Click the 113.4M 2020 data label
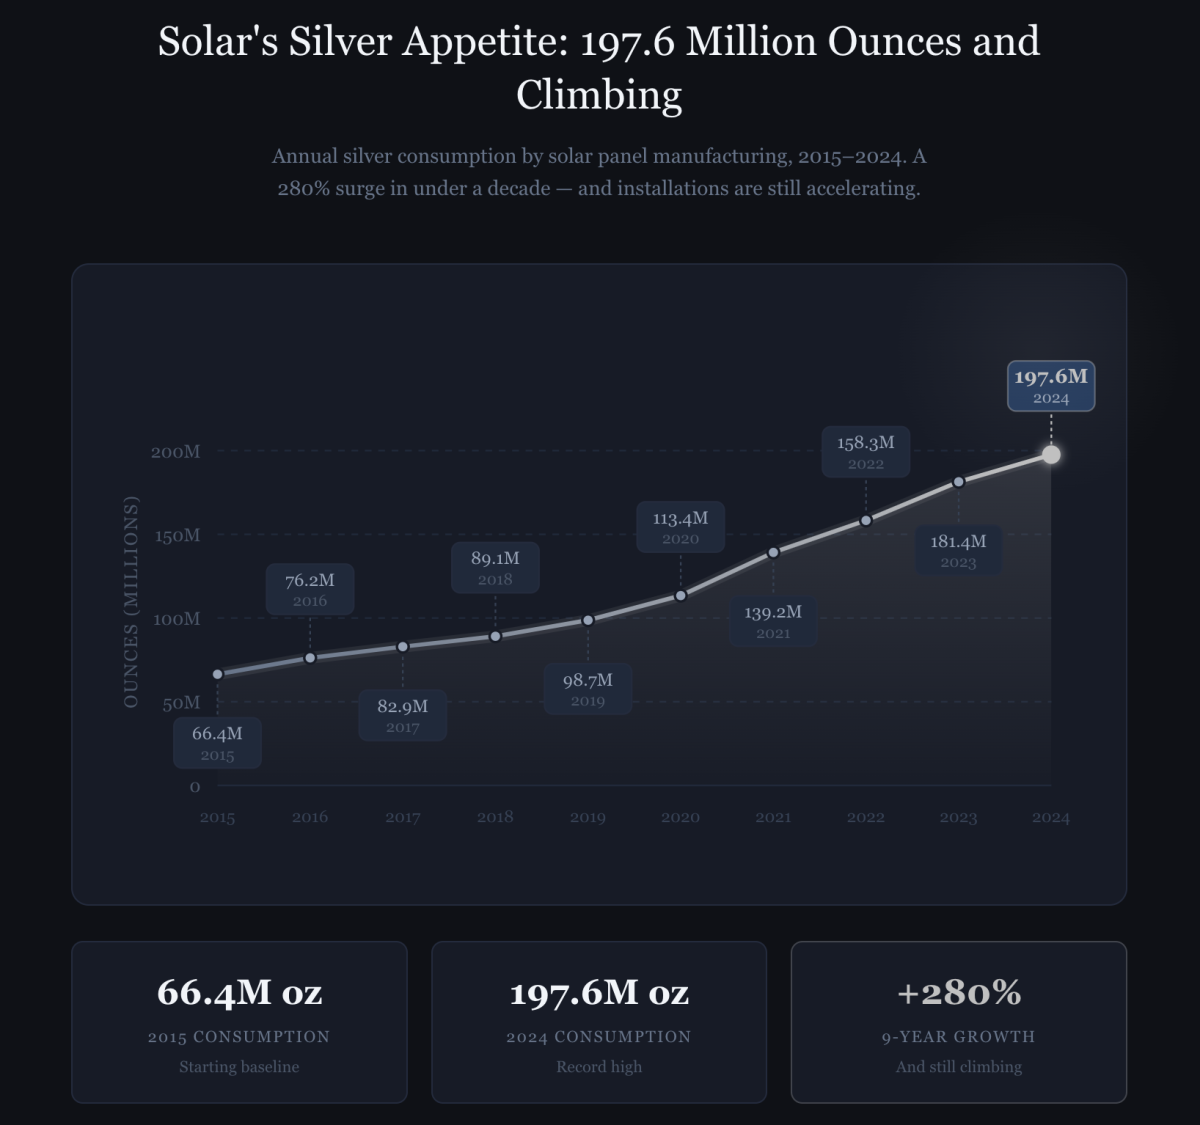 [681, 527]
